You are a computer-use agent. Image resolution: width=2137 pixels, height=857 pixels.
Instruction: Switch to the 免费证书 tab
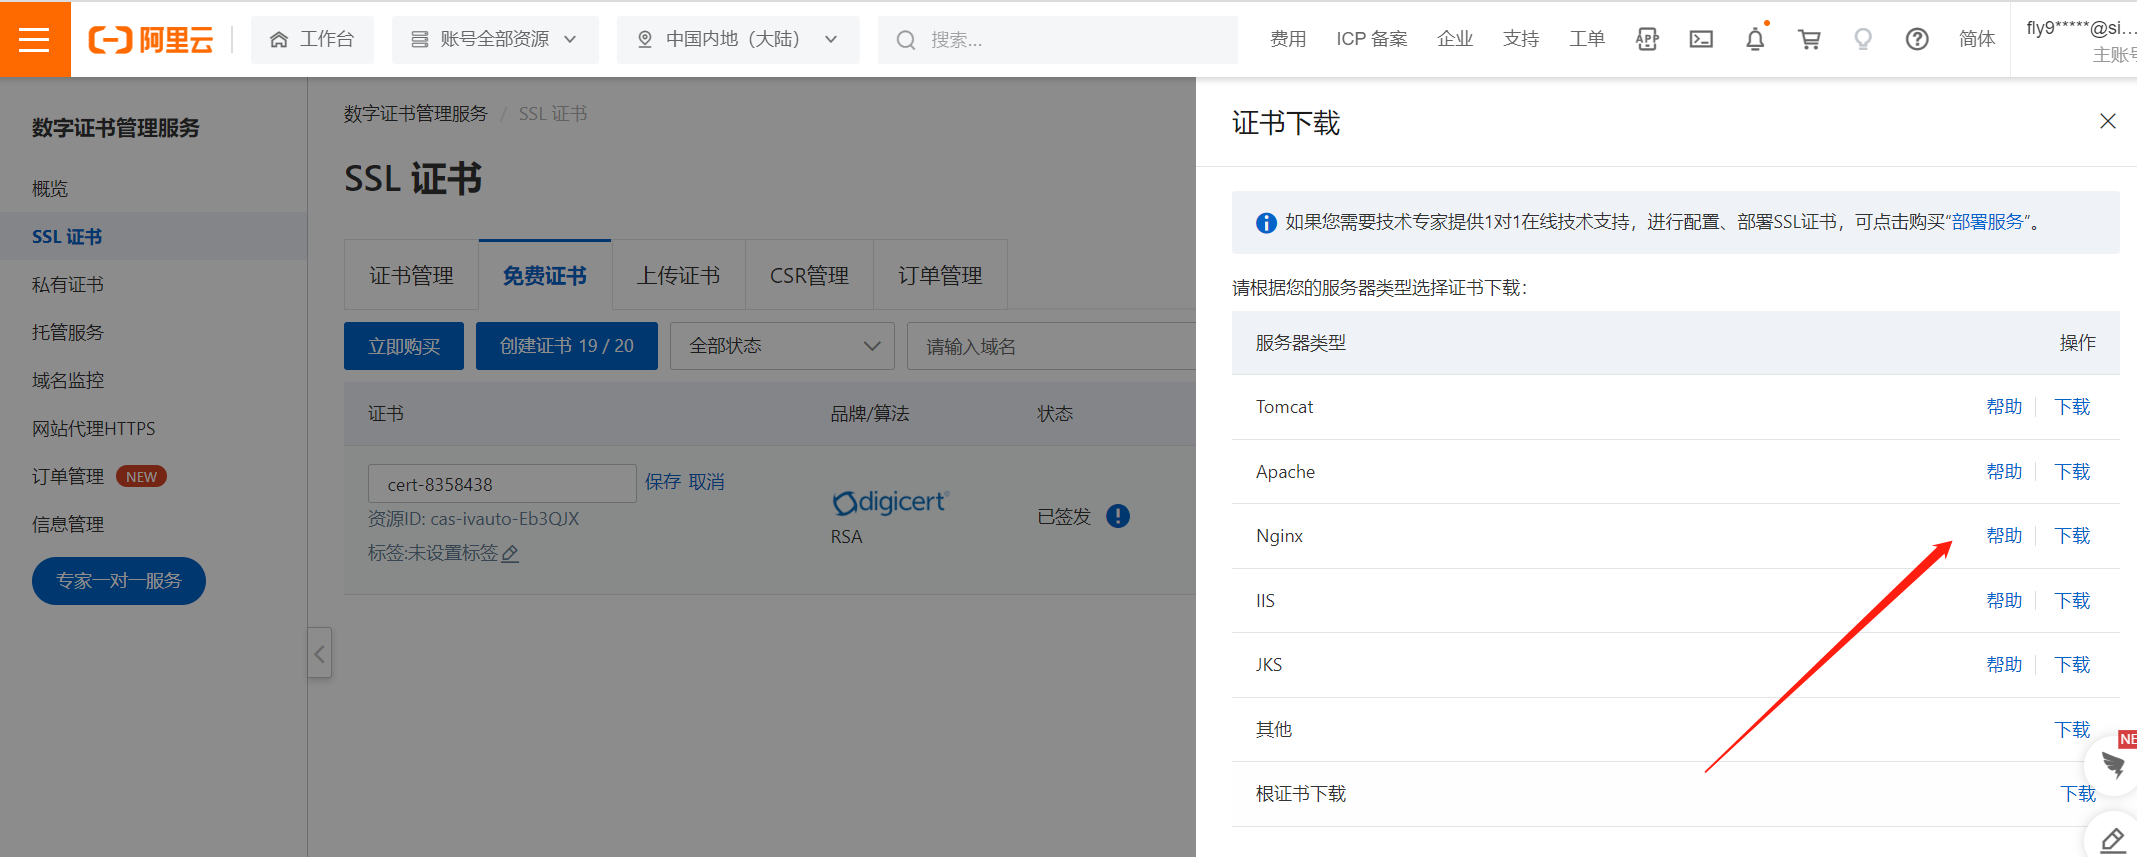(x=545, y=275)
